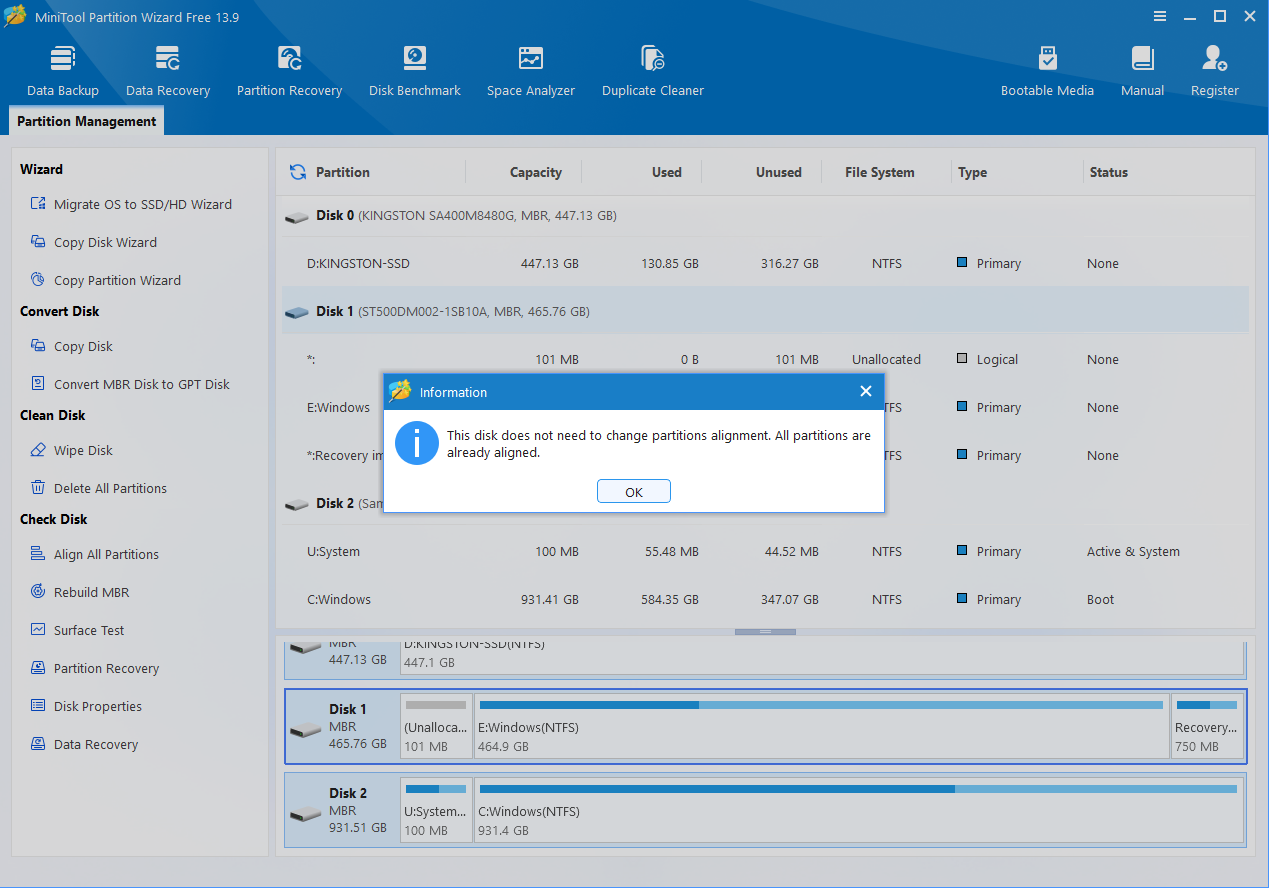
Task: Click C:Windows(NTFS) block in disk map
Action: pyautogui.click(x=859, y=810)
